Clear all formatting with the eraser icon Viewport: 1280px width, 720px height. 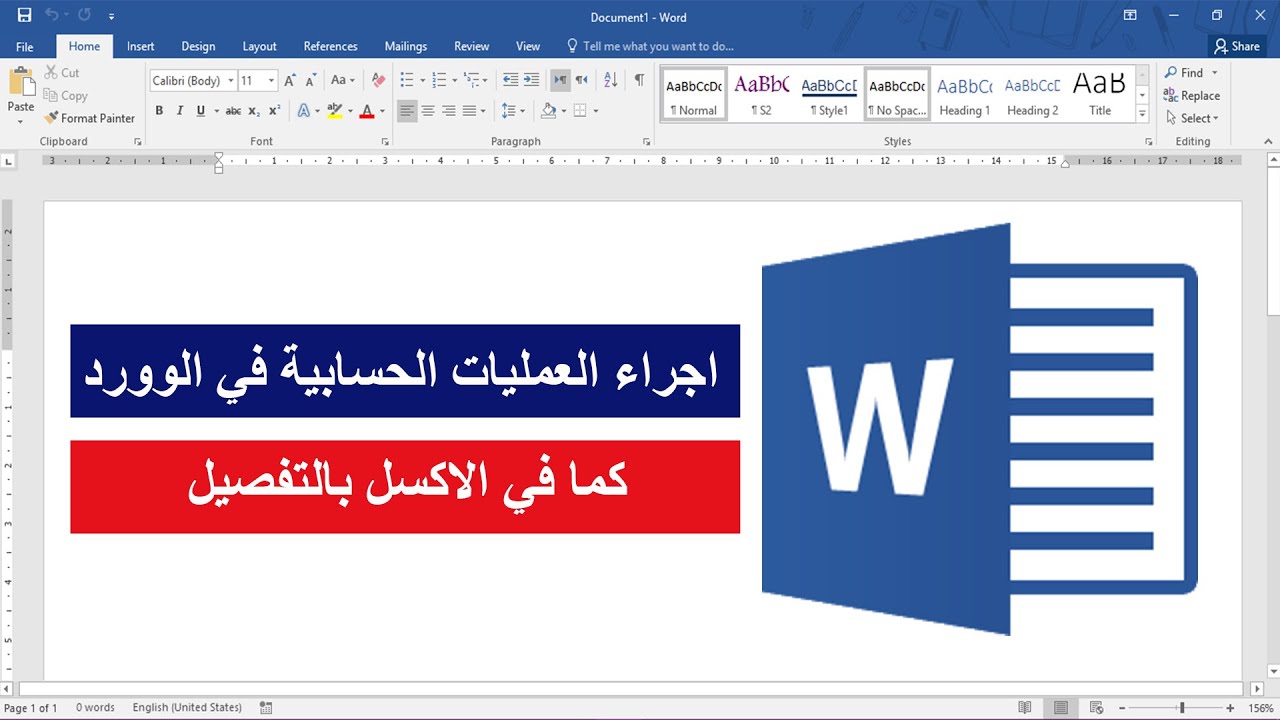[x=378, y=81]
